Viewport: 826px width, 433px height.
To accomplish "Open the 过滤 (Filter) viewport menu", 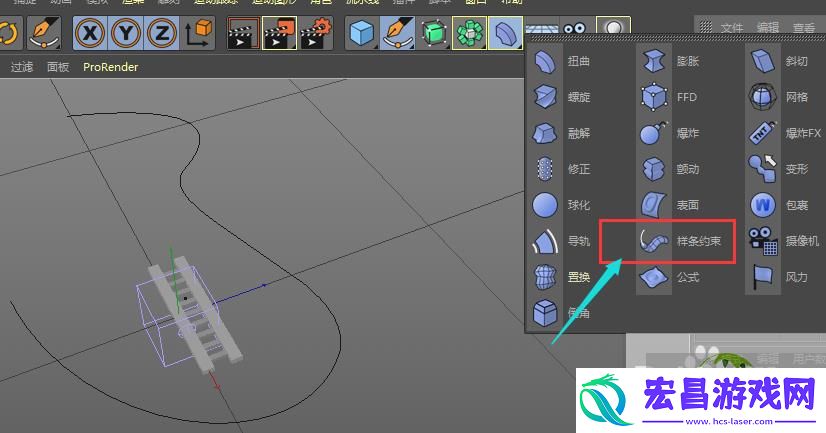I will 22,67.
